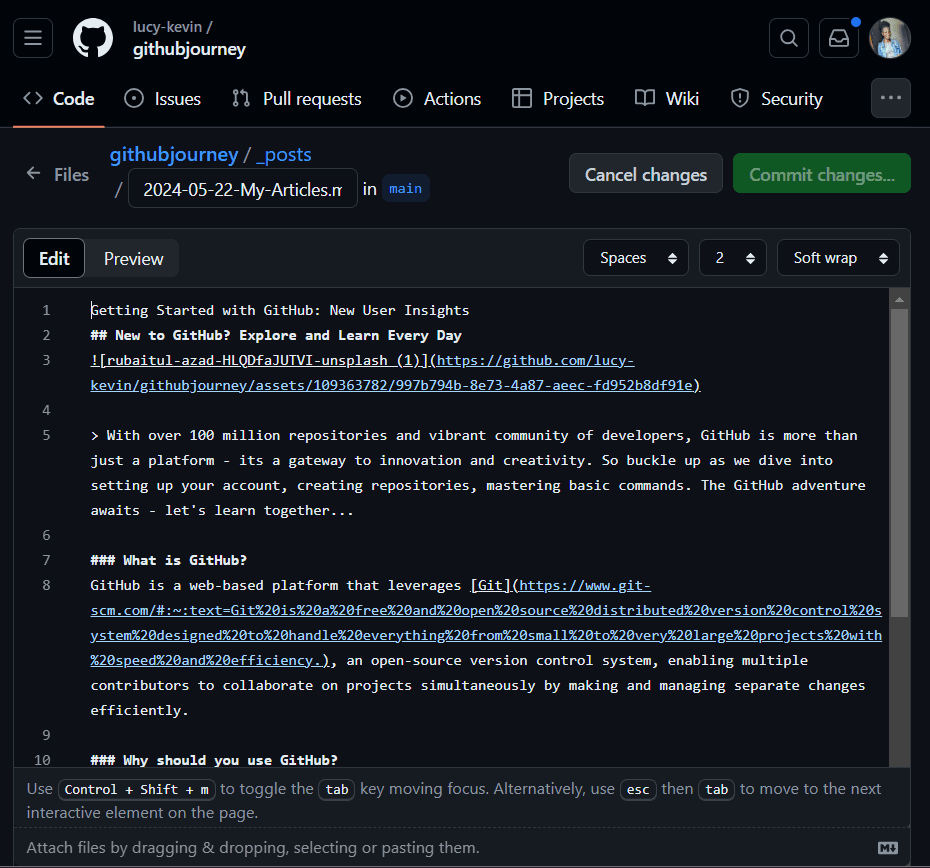930x868 pixels.
Task: Open githubjourney breadcrumb link
Action: tap(174, 154)
